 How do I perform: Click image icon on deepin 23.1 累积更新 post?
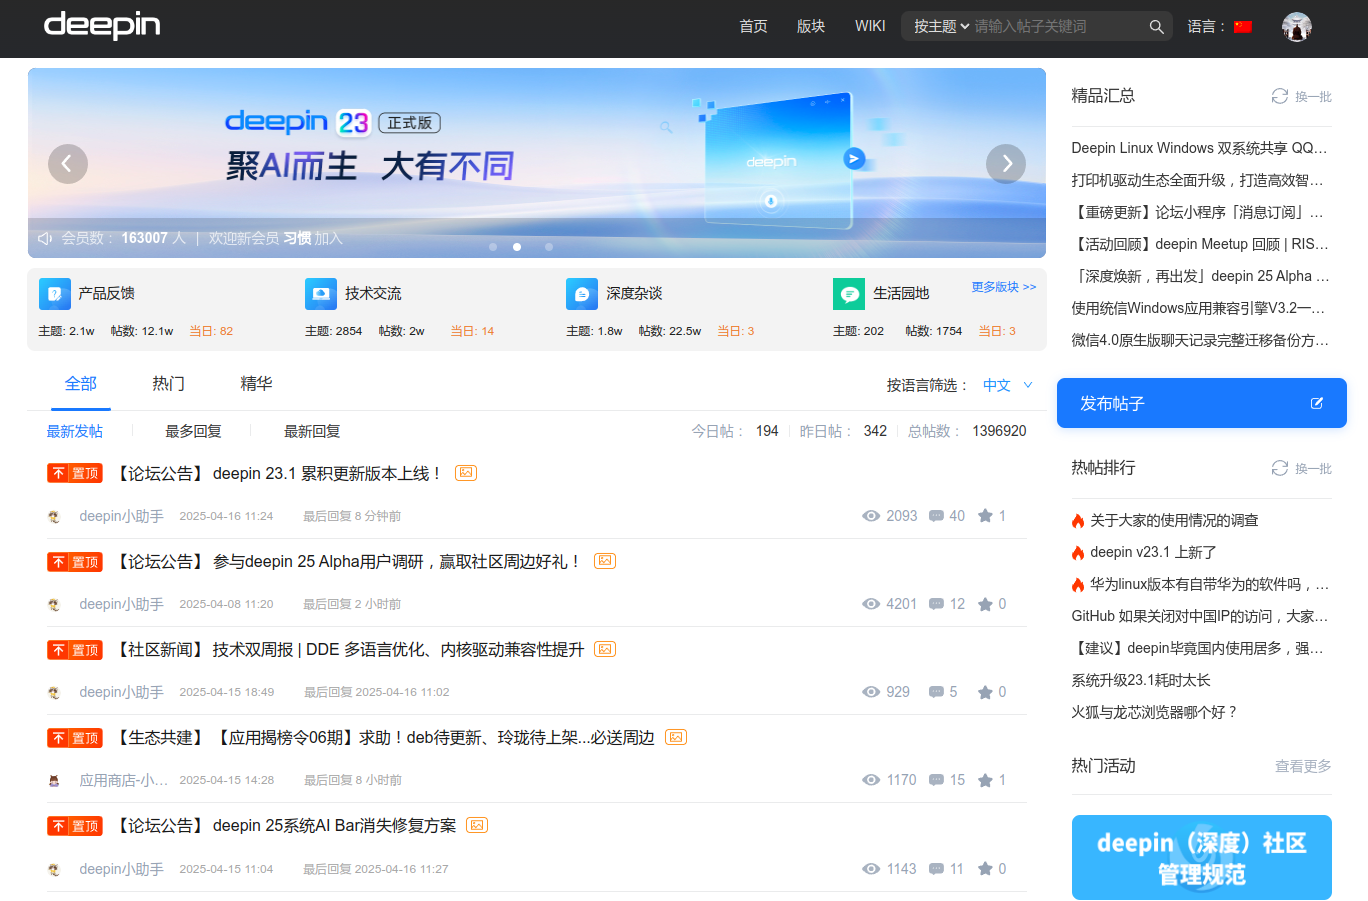coord(466,473)
